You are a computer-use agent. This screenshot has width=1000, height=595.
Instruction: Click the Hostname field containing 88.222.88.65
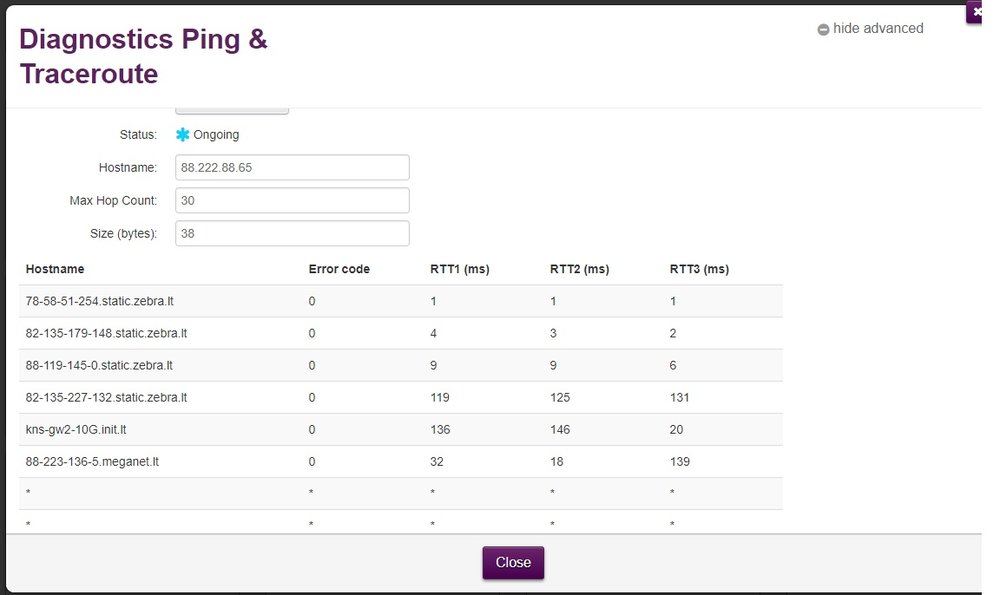point(292,168)
